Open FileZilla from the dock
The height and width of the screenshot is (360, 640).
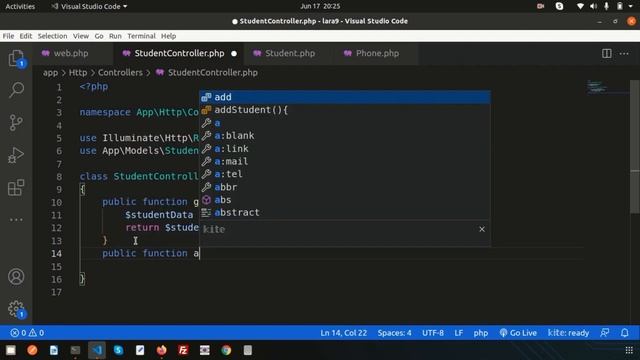(x=183, y=350)
